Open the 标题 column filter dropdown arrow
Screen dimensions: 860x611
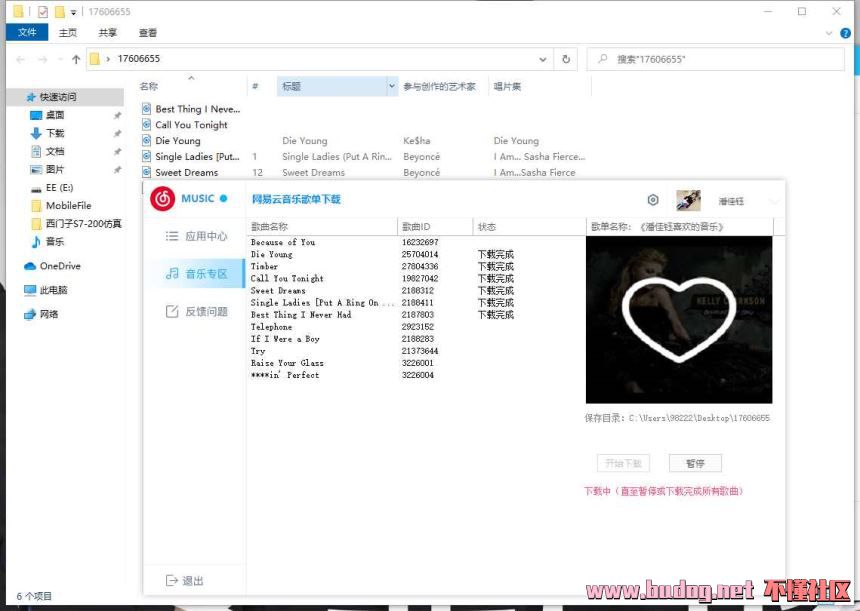click(x=392, y=86)
